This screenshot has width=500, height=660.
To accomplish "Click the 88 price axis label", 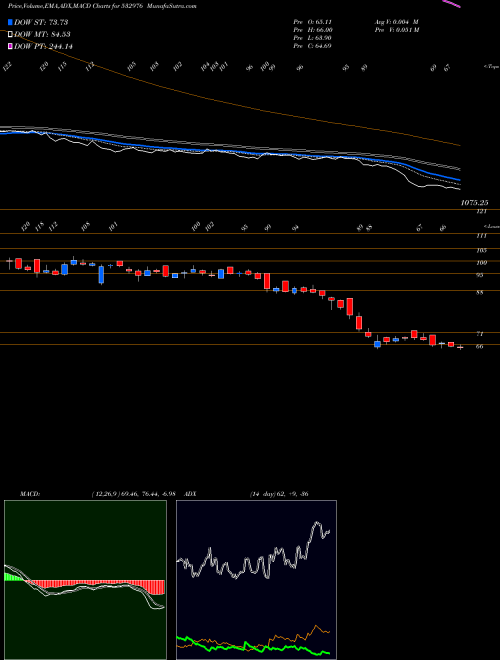I will [479, 293].
